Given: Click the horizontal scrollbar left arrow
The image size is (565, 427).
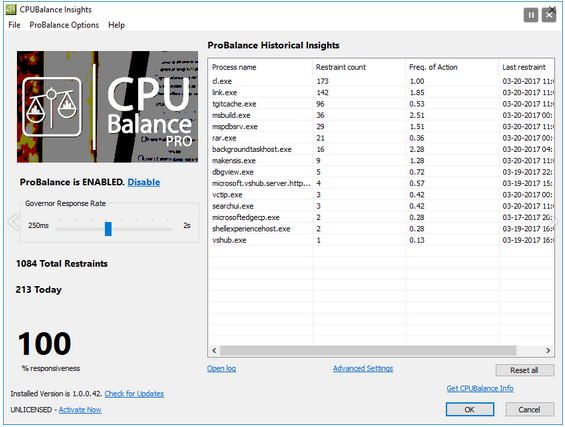Looking at the screenshot, I should click(x=214, y=350).
